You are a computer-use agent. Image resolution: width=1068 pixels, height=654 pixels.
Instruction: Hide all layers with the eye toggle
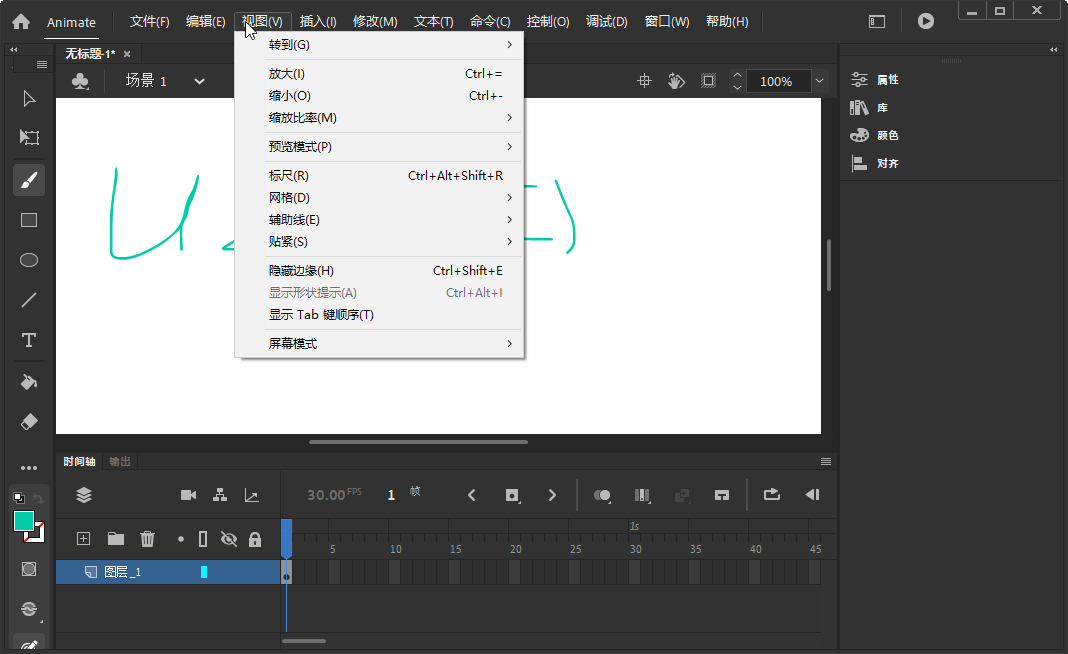229,538
